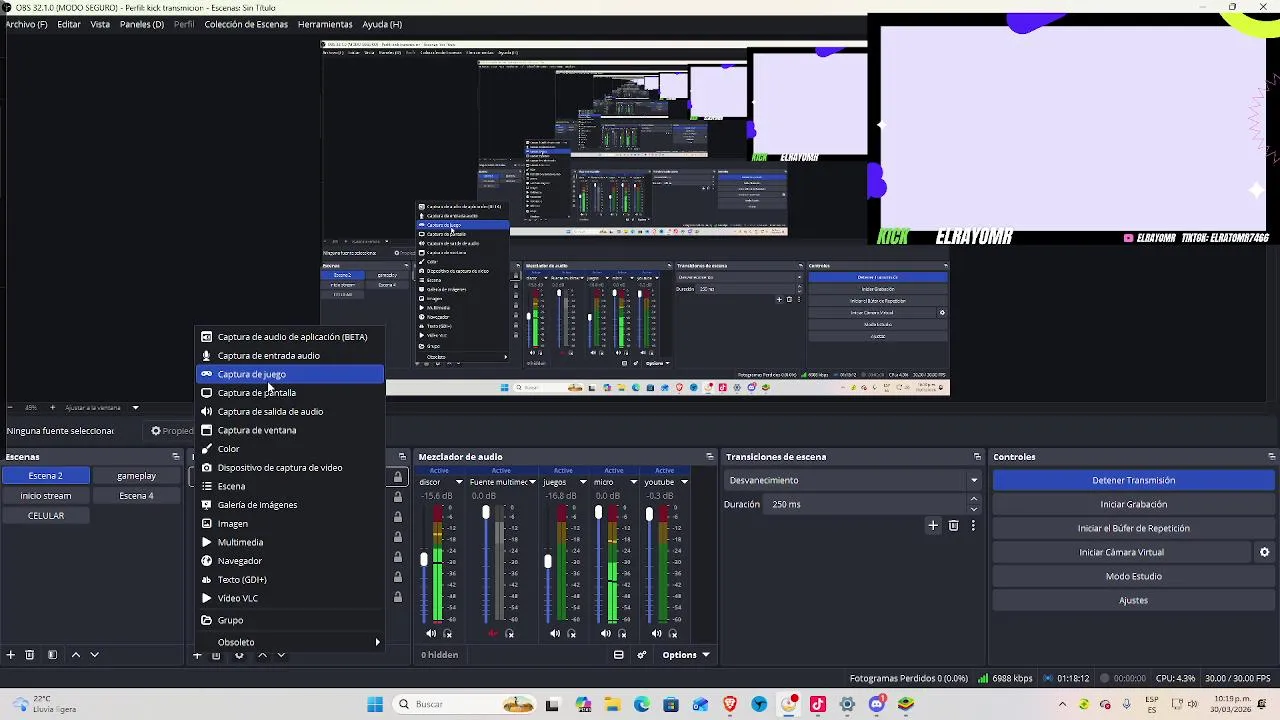Pop out the Controles dock
1280x720 pixels.
[1271, 457]
